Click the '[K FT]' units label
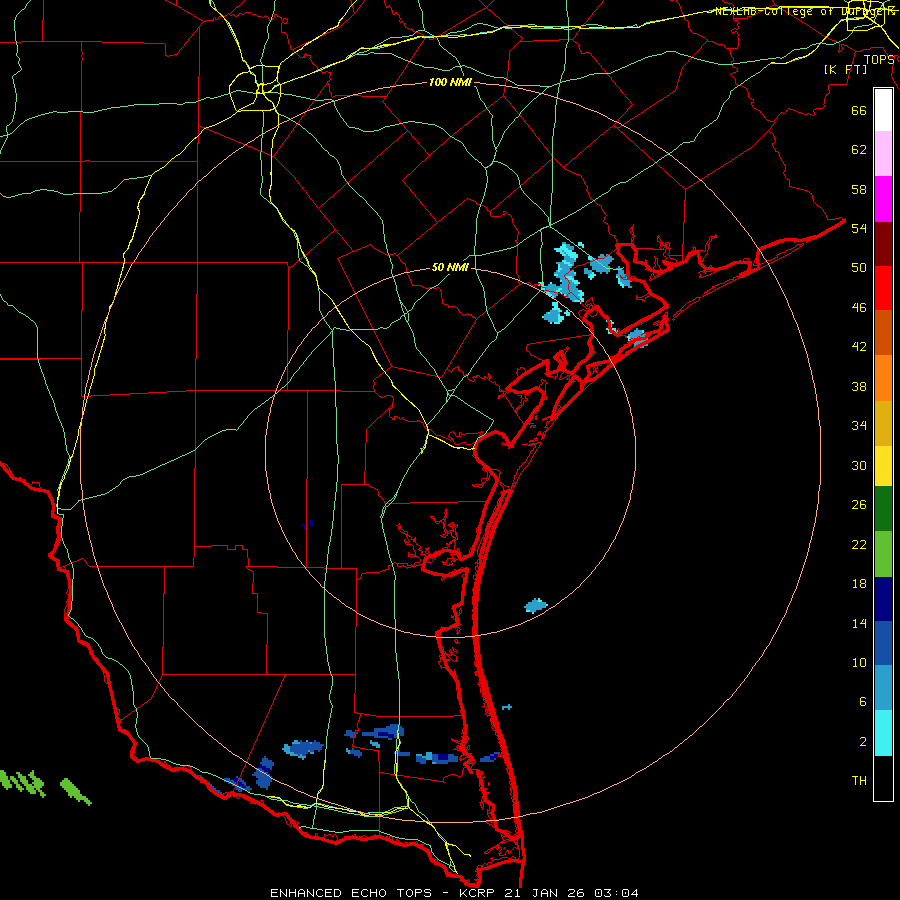Image resolution: width=900 pixels, height=900 pixels. tap(845, 70)
